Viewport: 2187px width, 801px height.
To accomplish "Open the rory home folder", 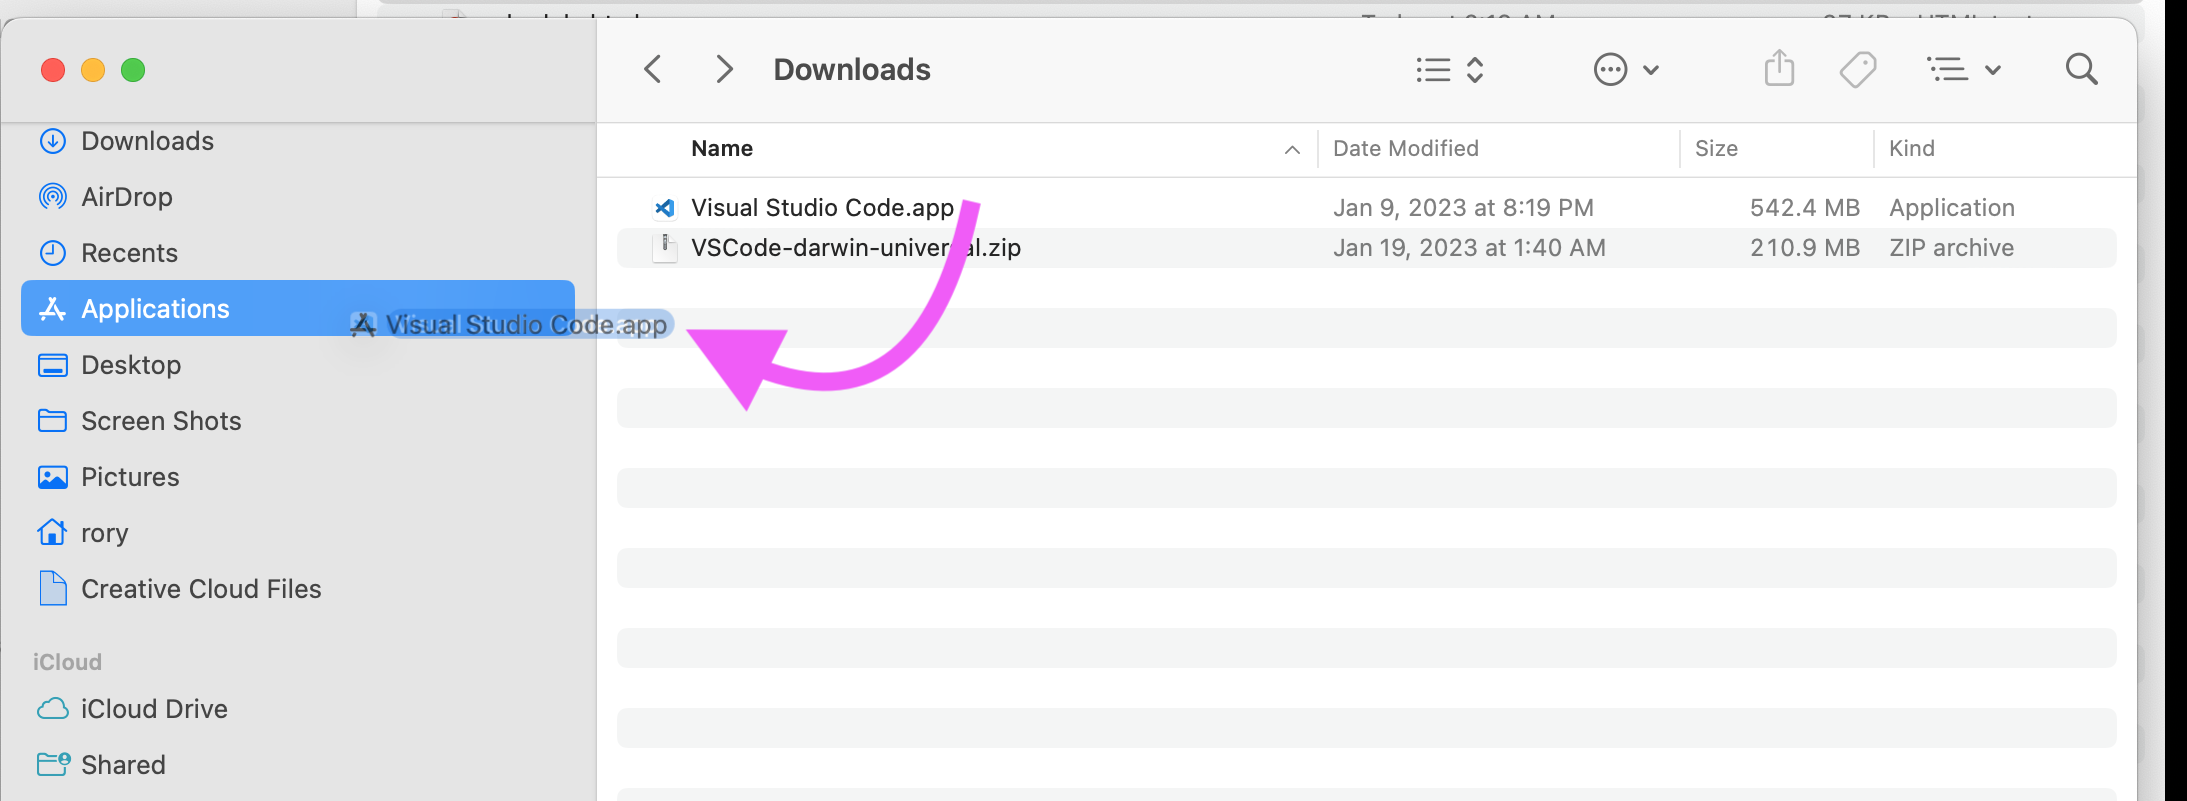I will pos(104,533).
